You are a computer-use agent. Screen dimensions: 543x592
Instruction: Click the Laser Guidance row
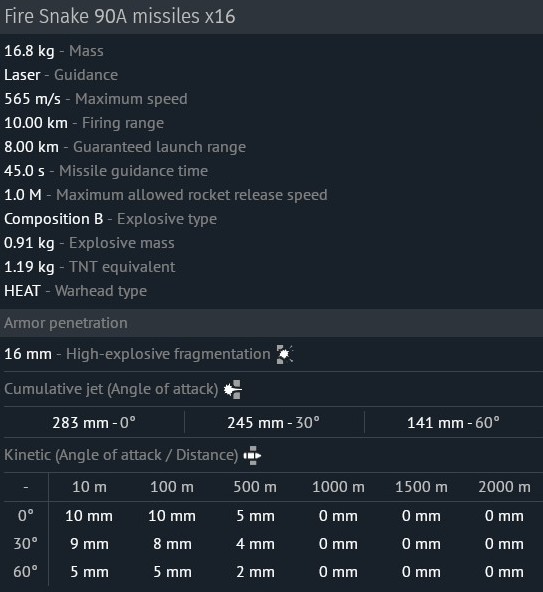[x=61, y=75]
